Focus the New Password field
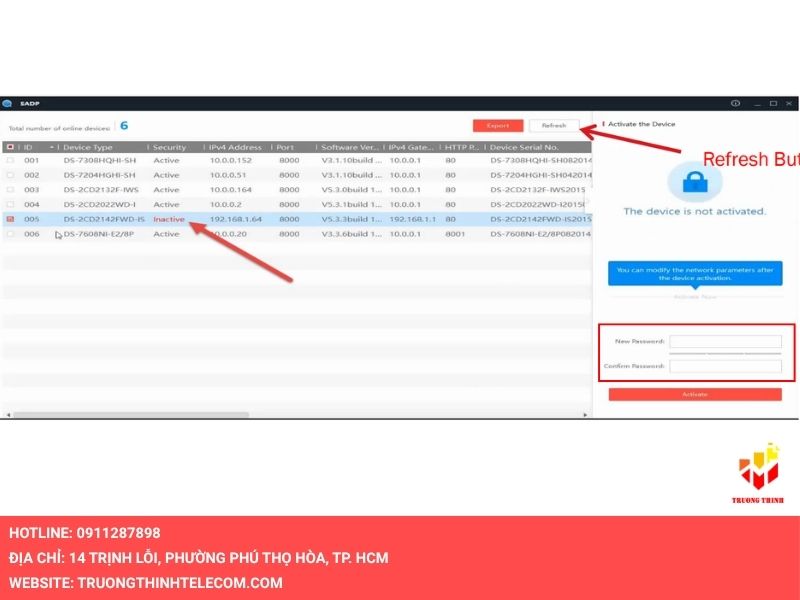 coord(725,341)
